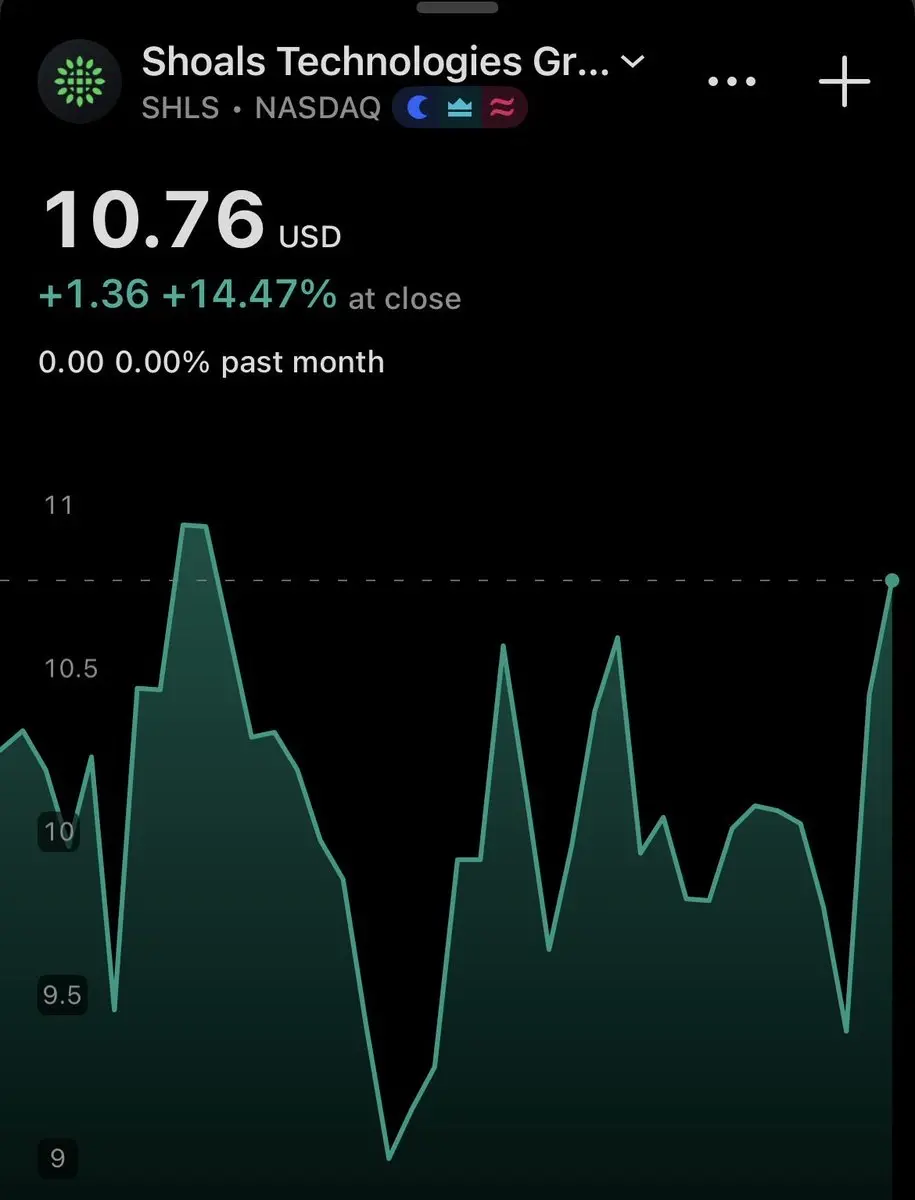Select the last-price dot on the chart line

click(x=893, y=580)
